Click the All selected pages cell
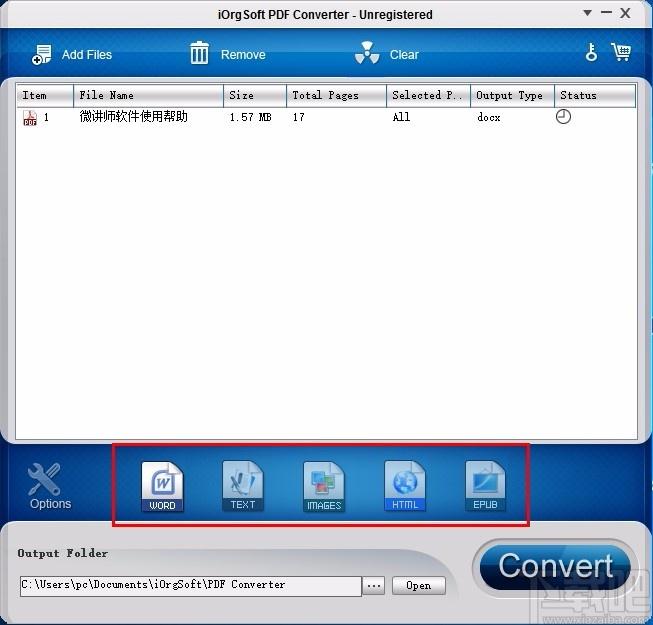The height and width of the screenshot is (625, 653). coord(401,117)
